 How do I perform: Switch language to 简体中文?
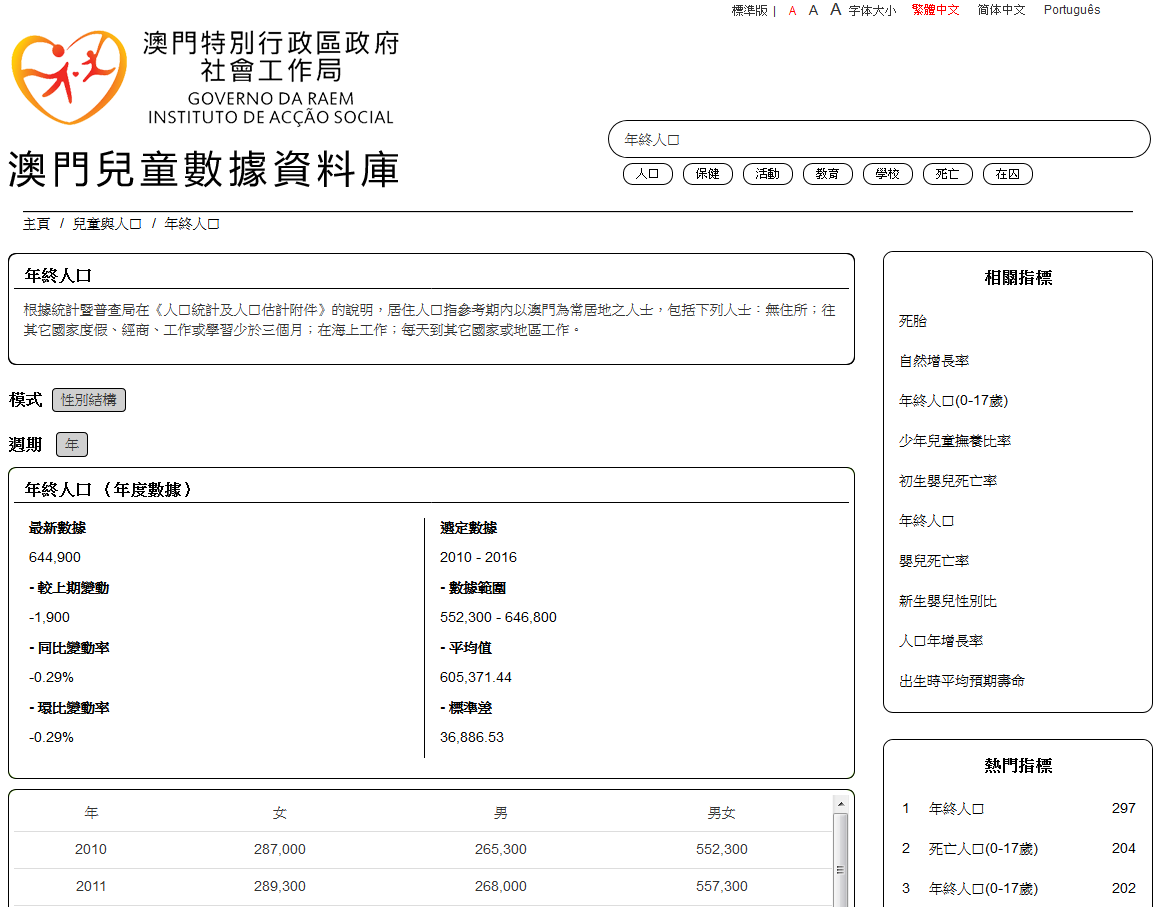coord(1001,10)
